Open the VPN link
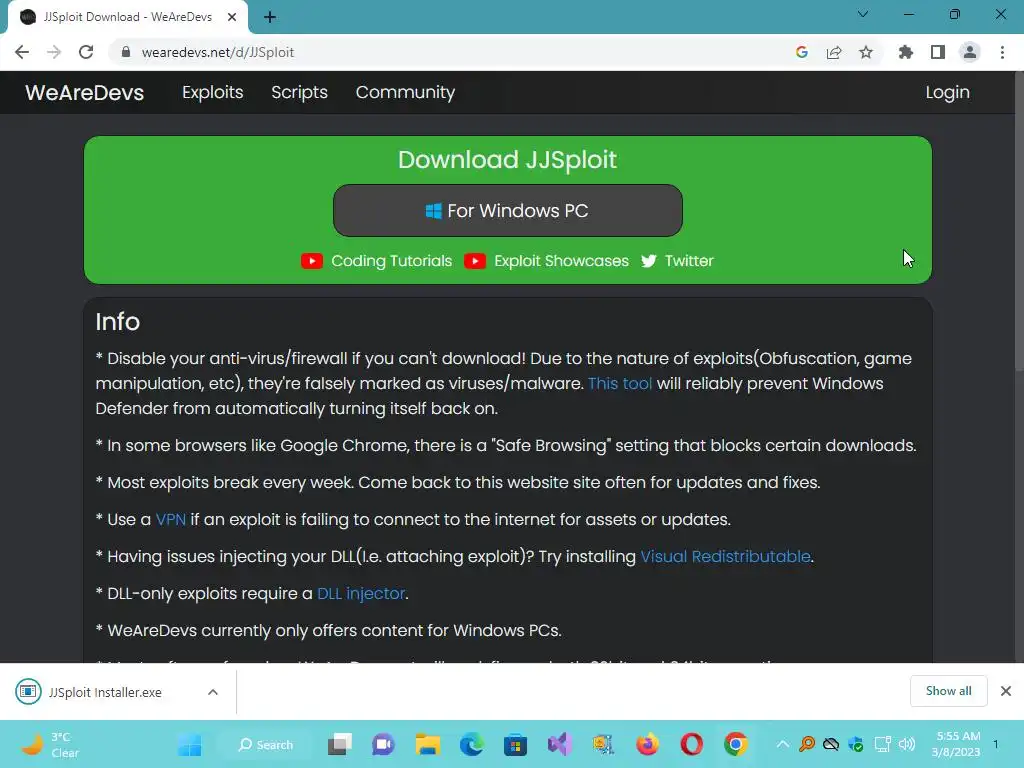1024x768 pixels. (x=170, y=520)
